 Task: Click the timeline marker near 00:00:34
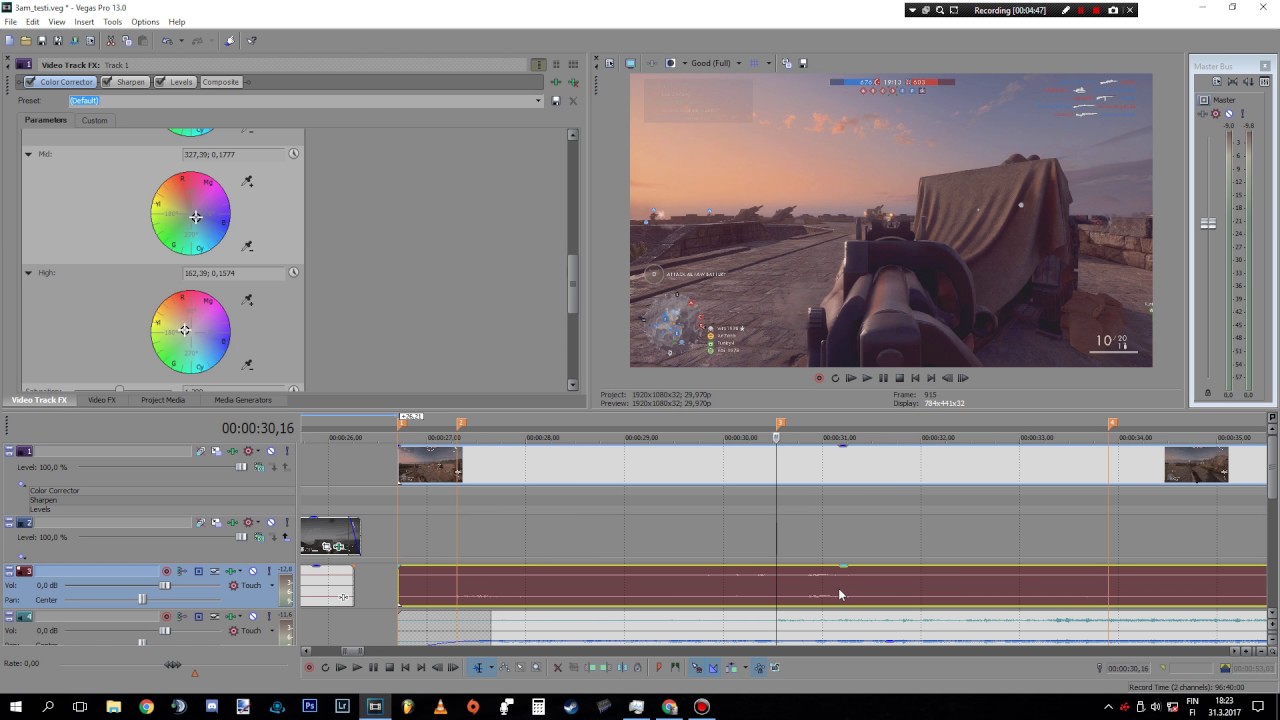point(1112,424)
